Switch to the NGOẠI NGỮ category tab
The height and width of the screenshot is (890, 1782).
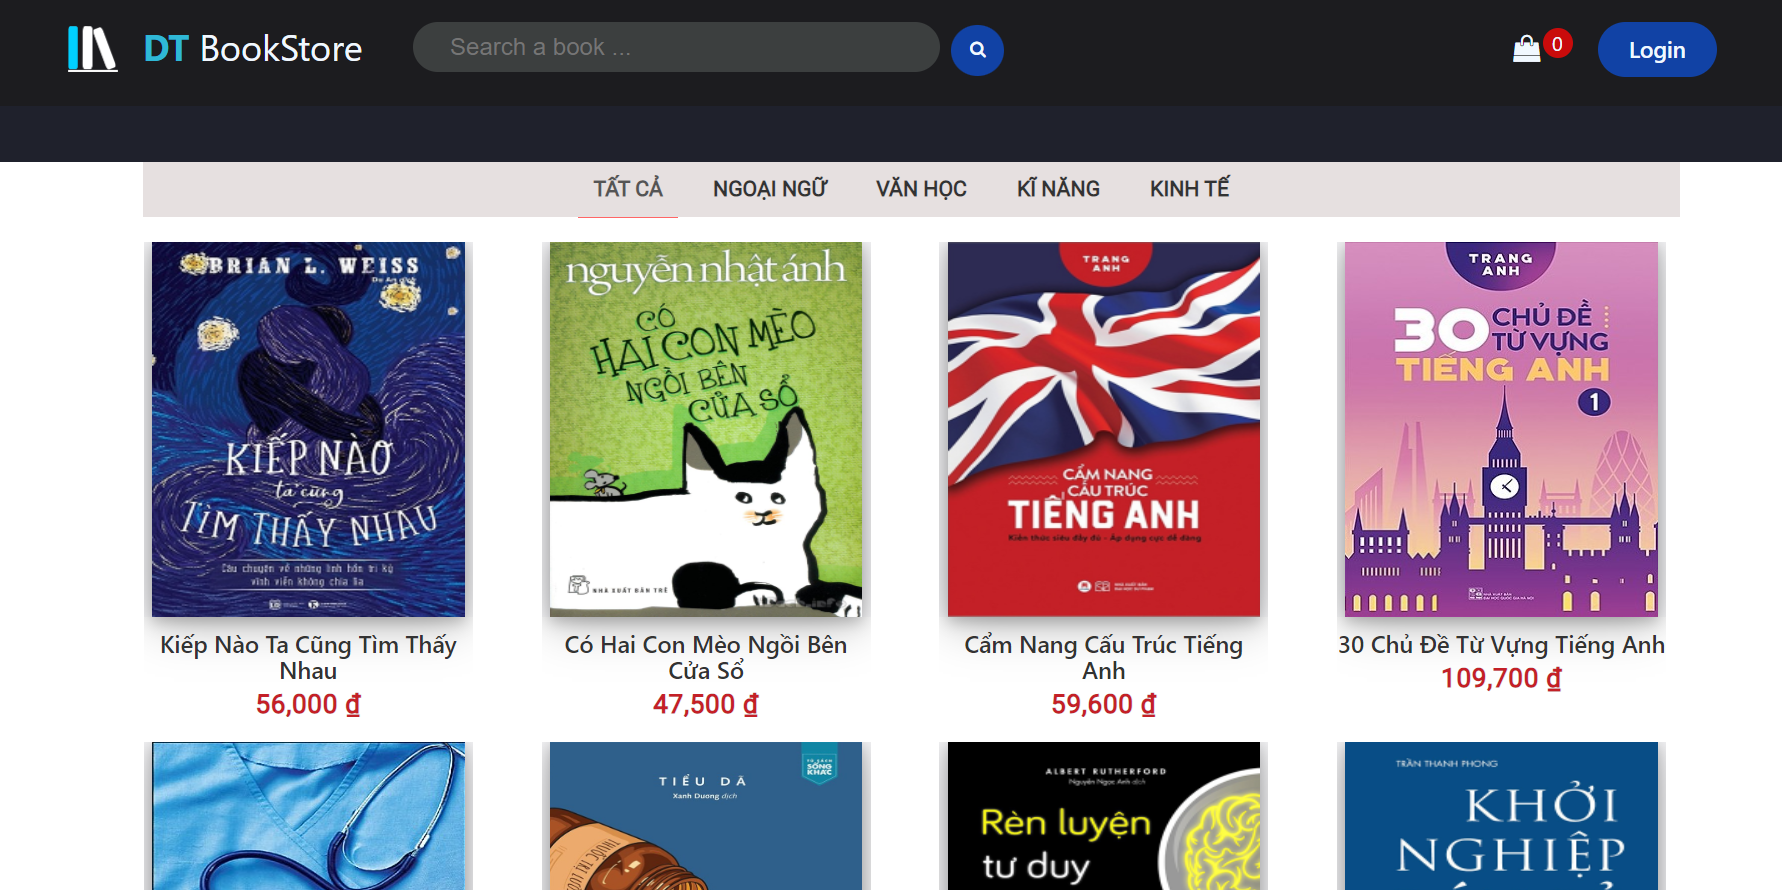click(770, 189)
